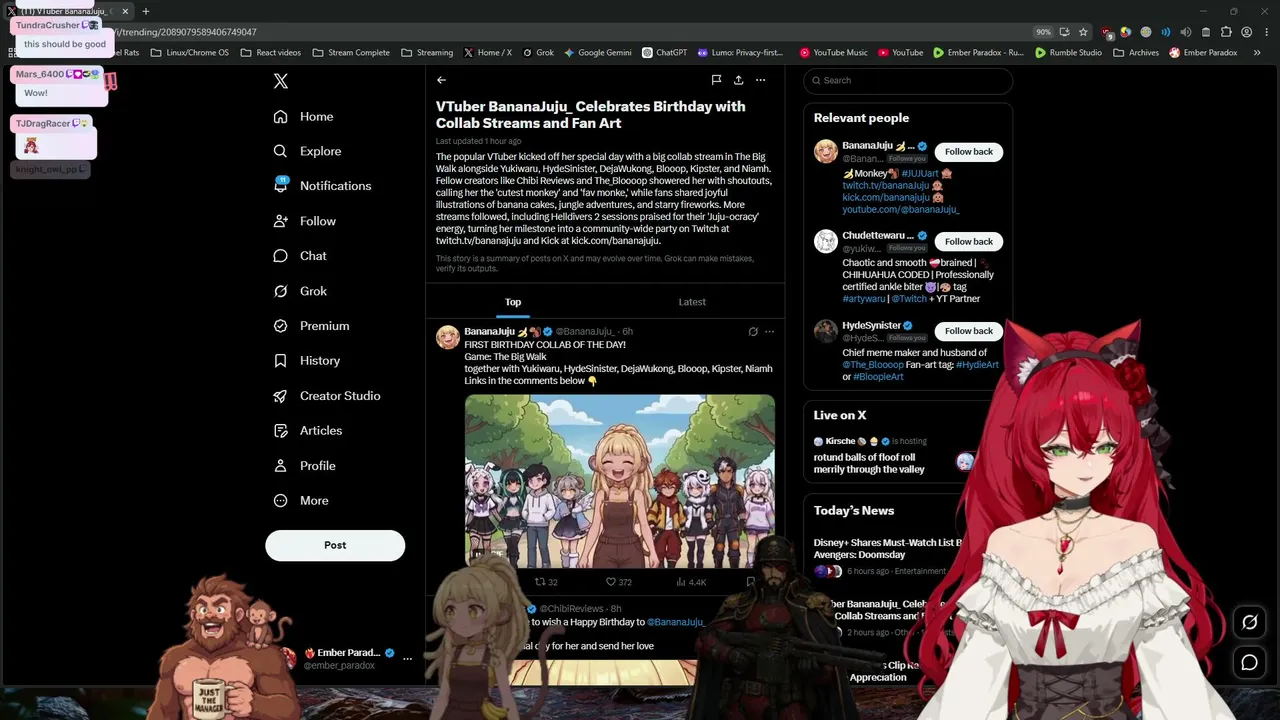The height and width of the screenshot is (720, 1280).
Task: Open the BananaJuju post's three-dot menu
Action: [x=769, y=332]
